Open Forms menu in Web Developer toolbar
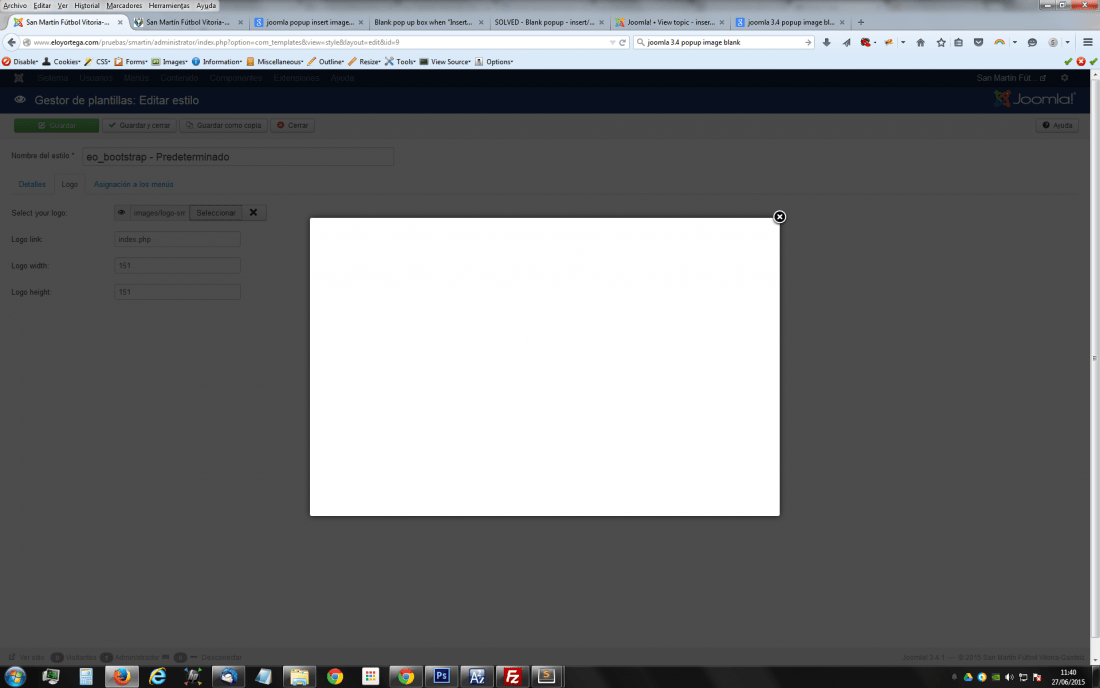Viewport: 1100px width, 688px height. pyautogui.click(x=131, y=62)
